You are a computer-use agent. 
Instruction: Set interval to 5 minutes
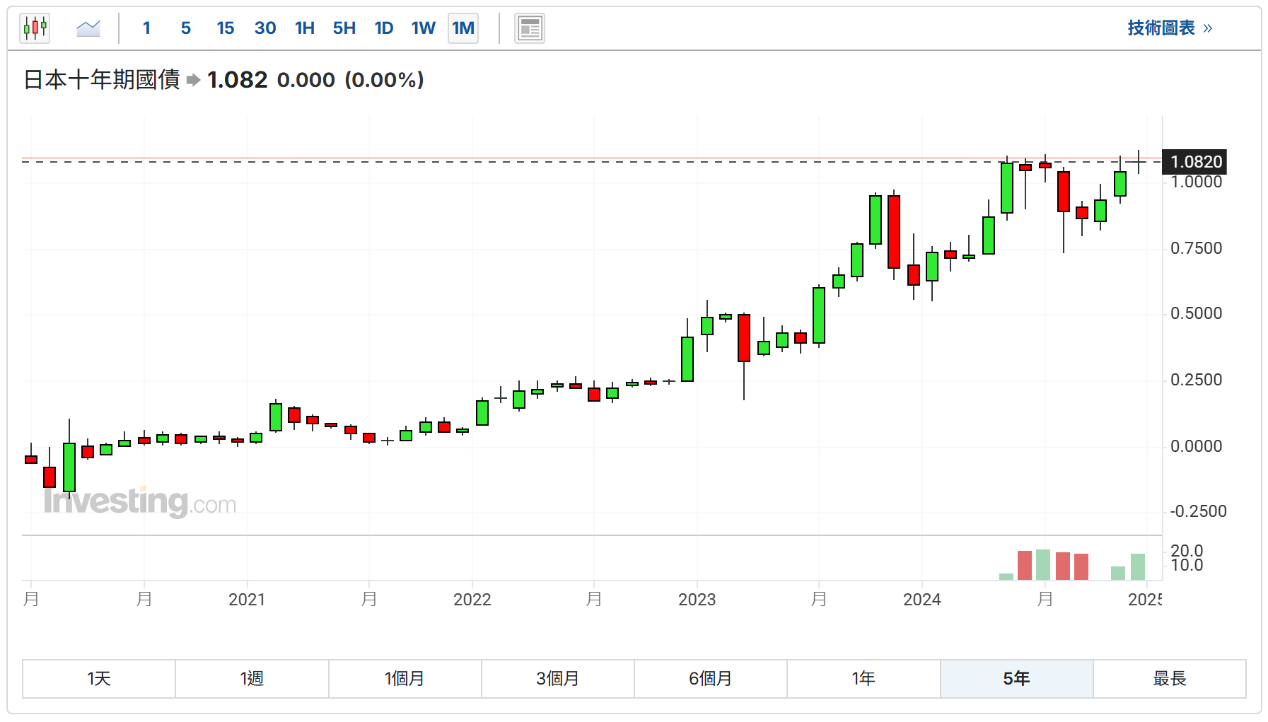(185, 28)
